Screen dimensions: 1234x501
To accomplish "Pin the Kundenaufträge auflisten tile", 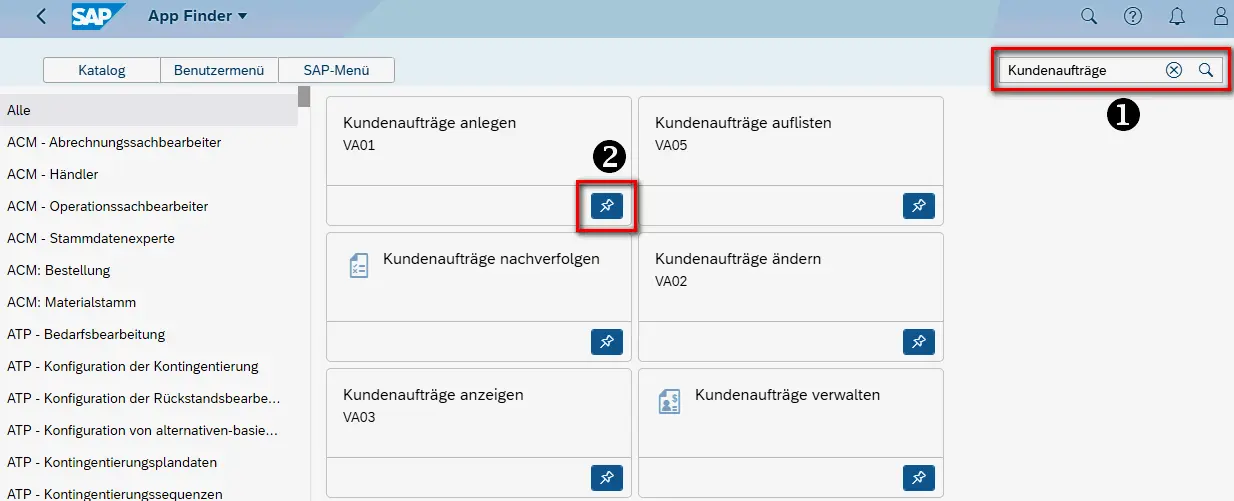I will tap(918, 206).
